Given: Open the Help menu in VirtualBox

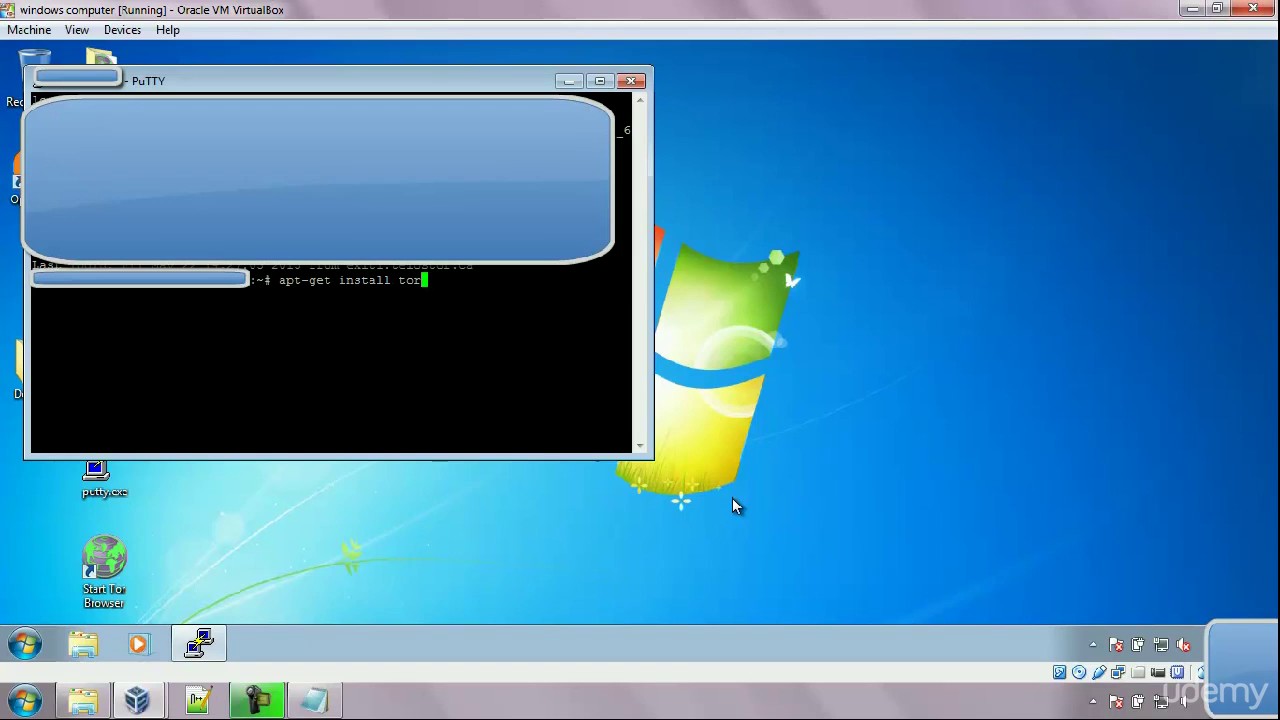Looking at the screenshot, I should (167, 30).
